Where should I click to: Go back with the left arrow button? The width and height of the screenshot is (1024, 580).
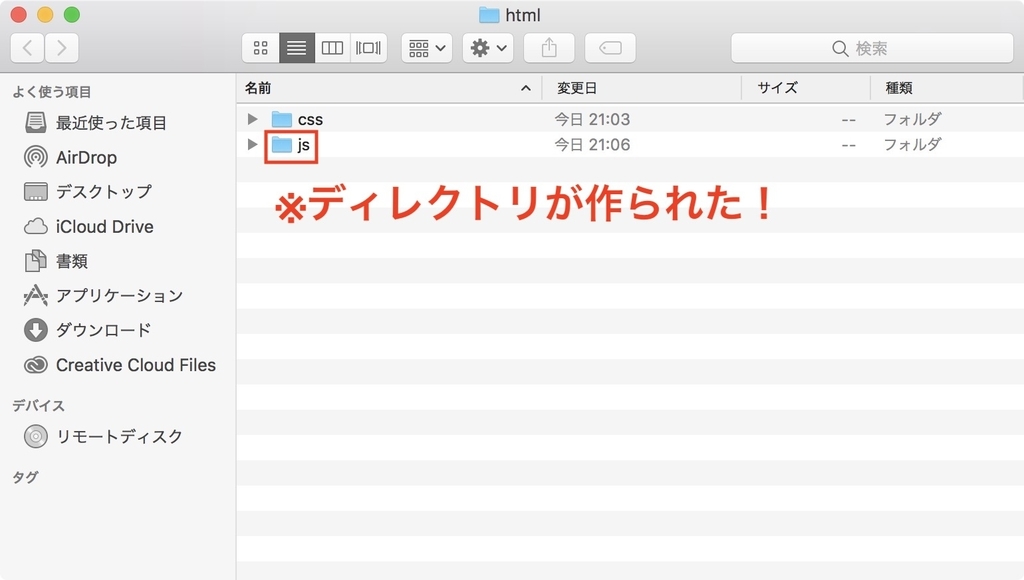(x=27, y=48)
